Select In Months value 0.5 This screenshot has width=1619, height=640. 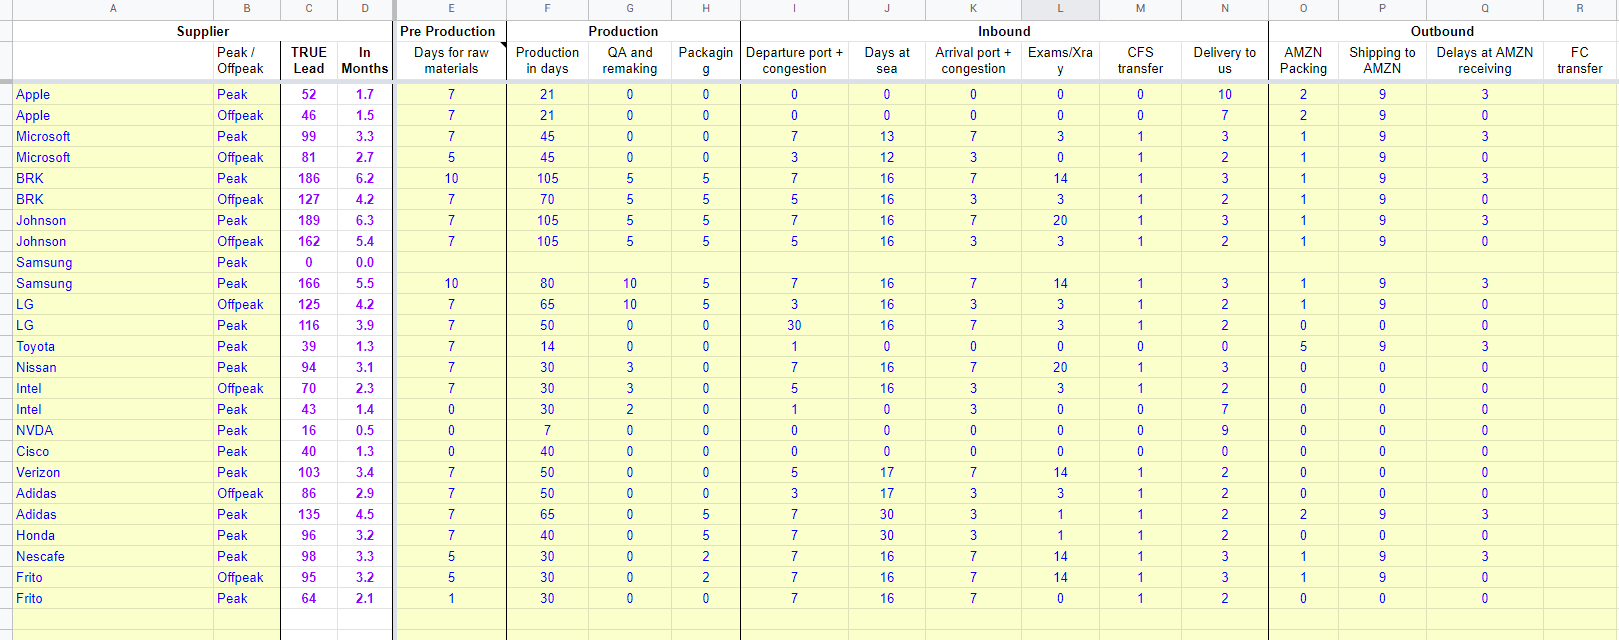click(x=365, y=430)
